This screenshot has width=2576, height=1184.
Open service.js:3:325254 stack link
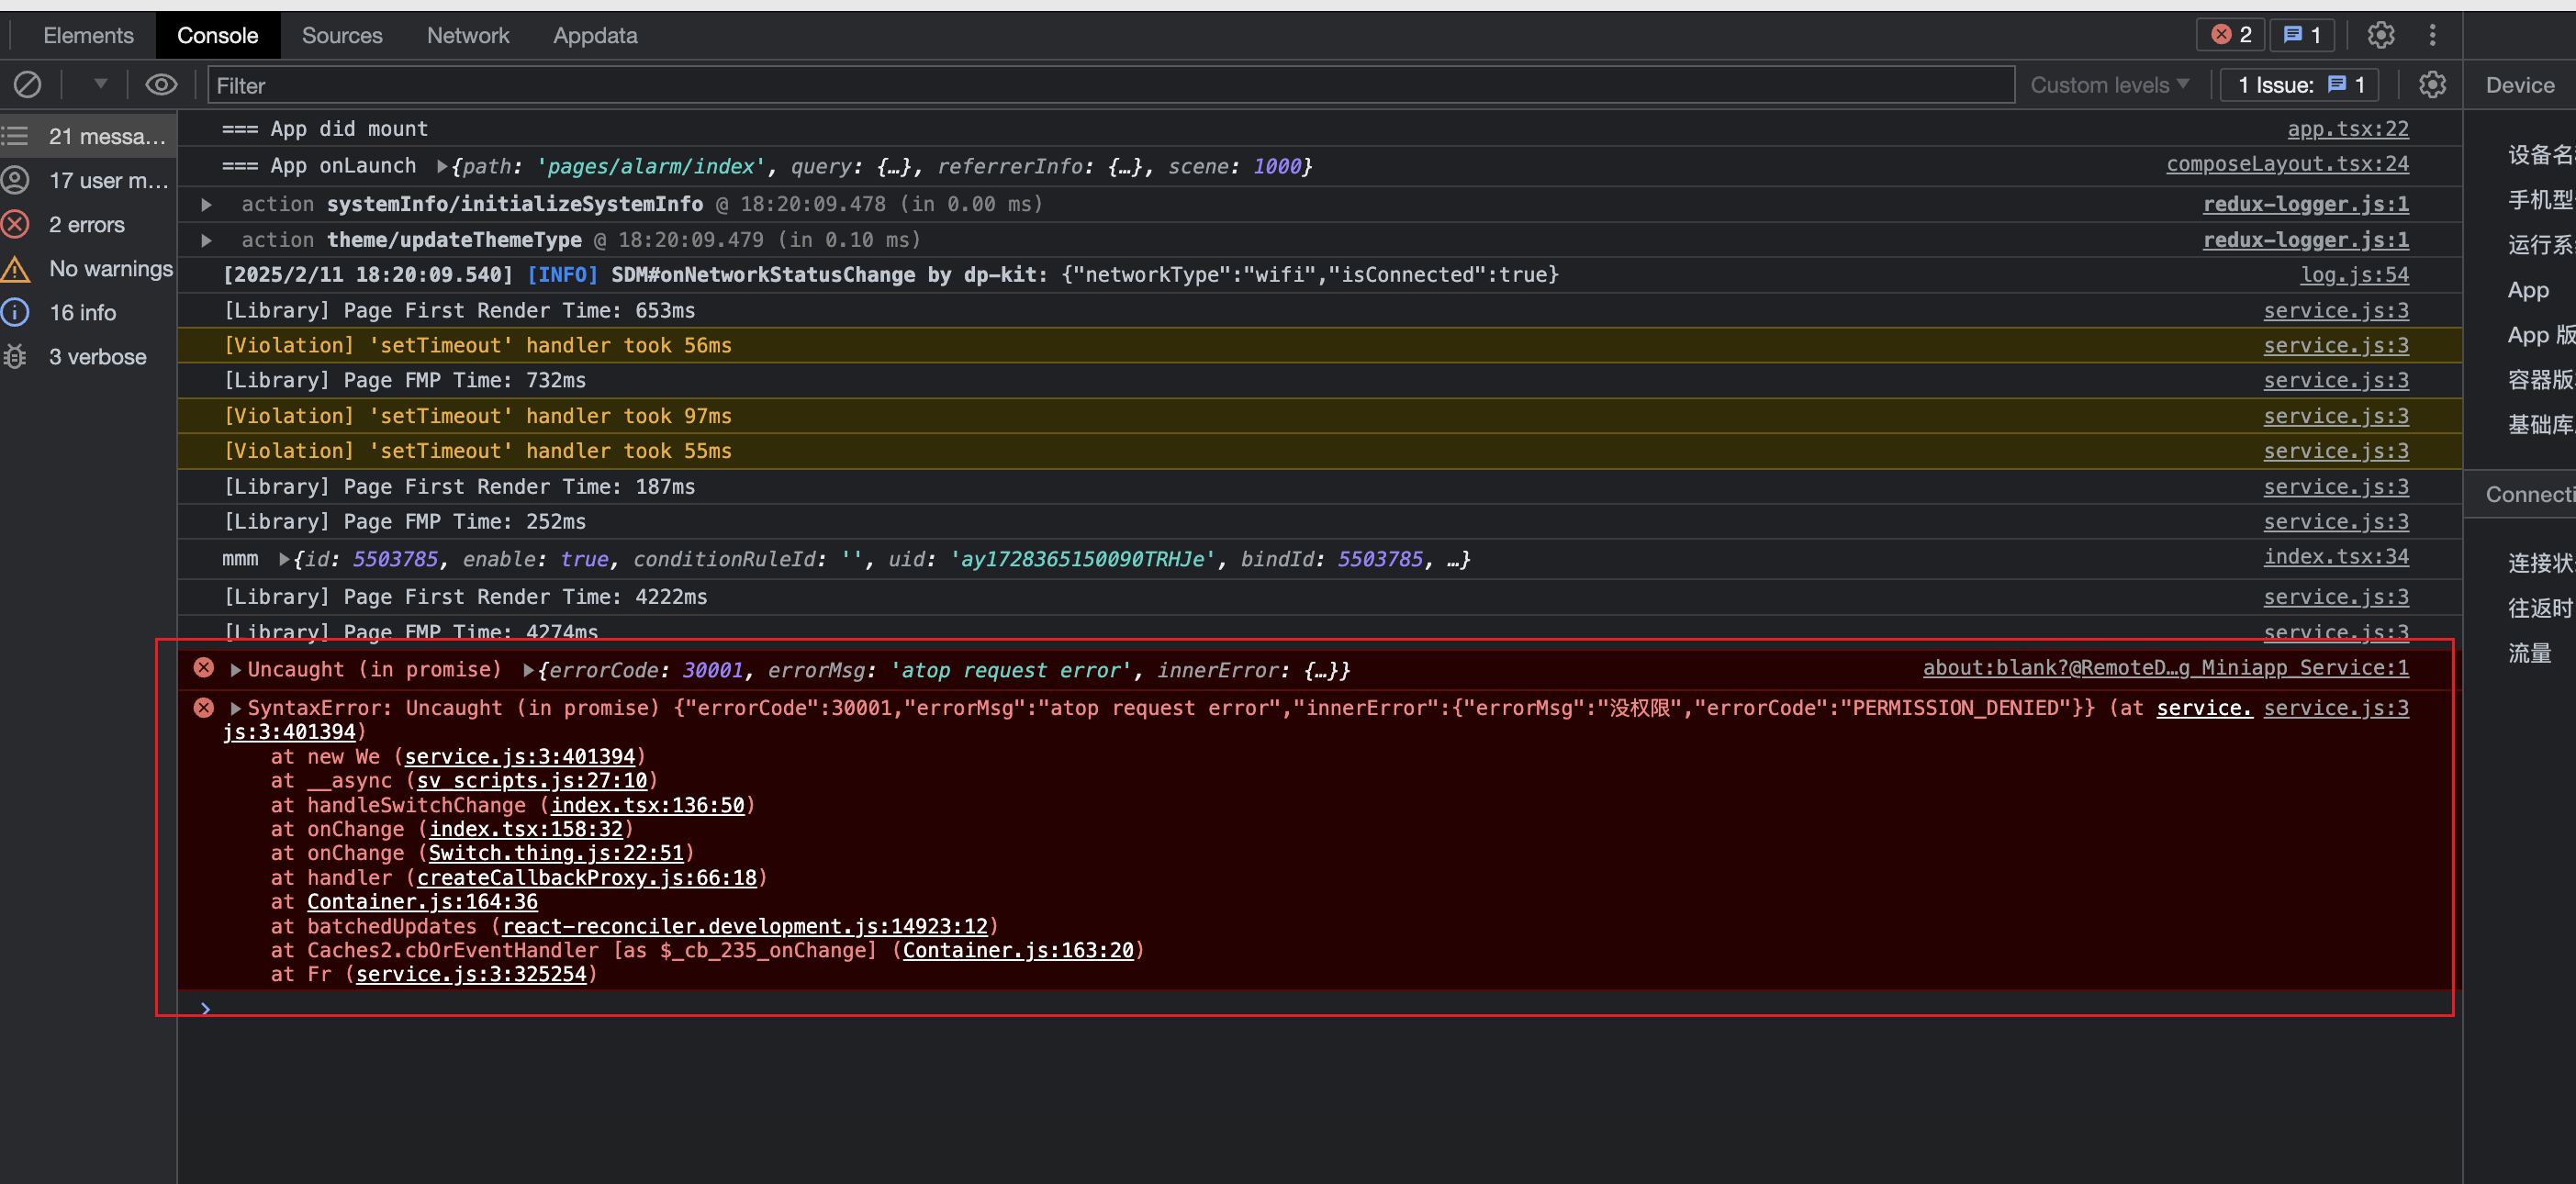pyautogui.click(x=471, y=975)
